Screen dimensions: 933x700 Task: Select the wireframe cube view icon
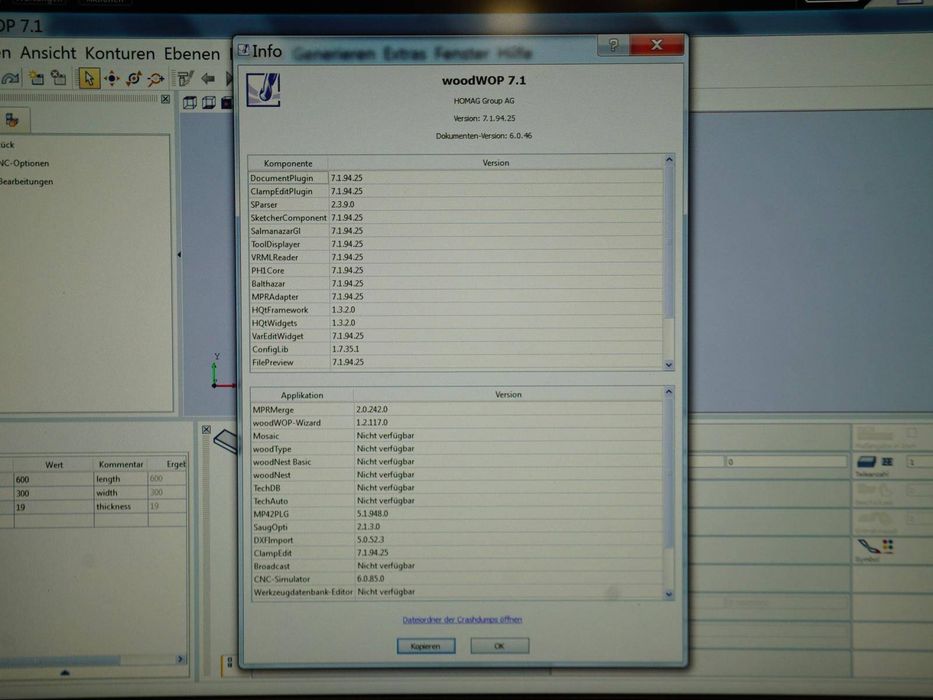[x=190, y=102]
